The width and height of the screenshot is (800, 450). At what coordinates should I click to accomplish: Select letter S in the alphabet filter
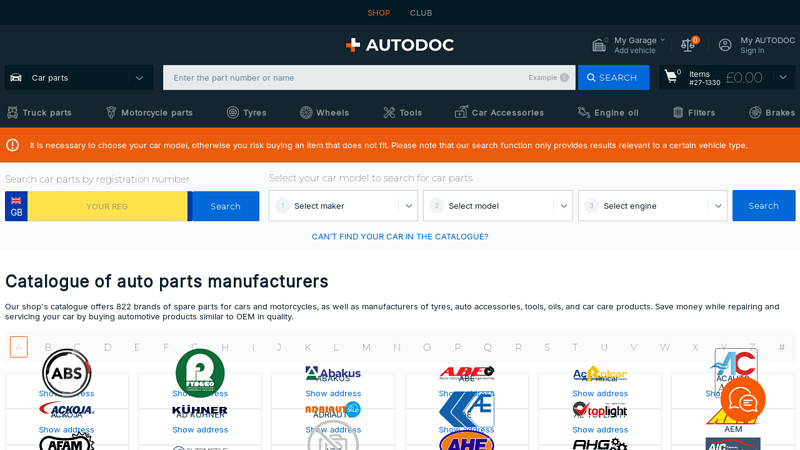tap(547, 347)
